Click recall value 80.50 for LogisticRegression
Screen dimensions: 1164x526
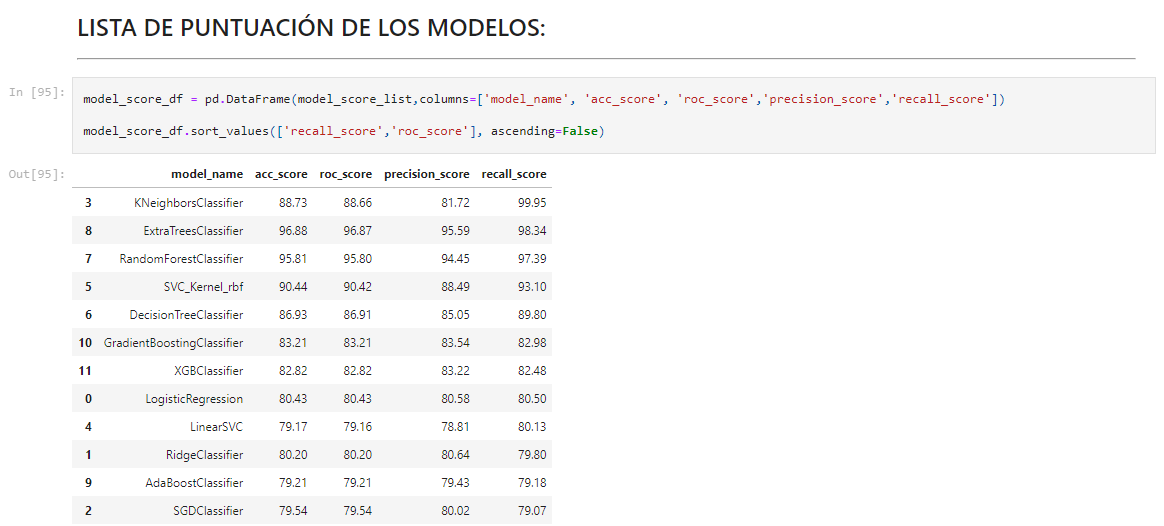(x=532, y=399)
